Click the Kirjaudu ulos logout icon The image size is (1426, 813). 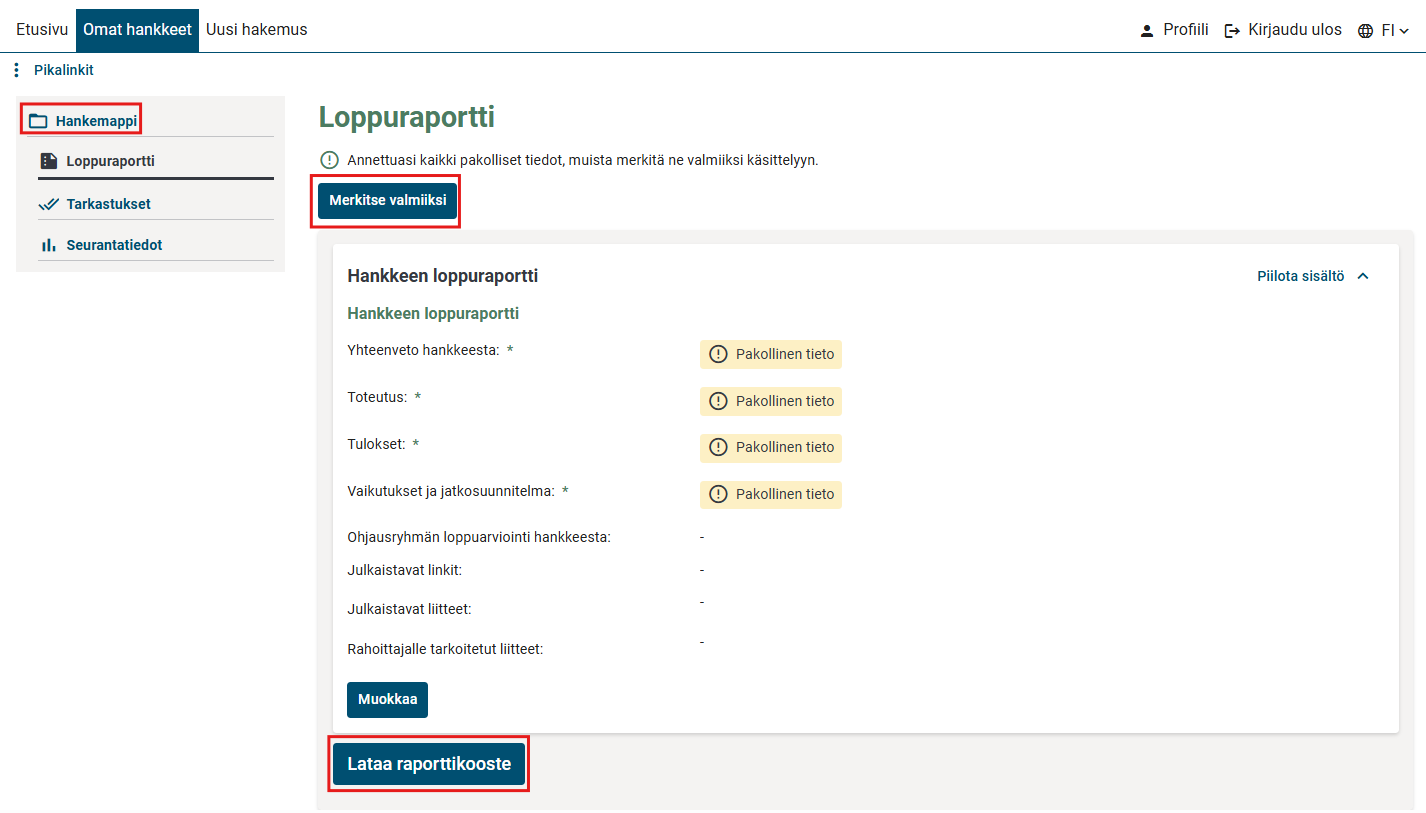point(1232,31)
